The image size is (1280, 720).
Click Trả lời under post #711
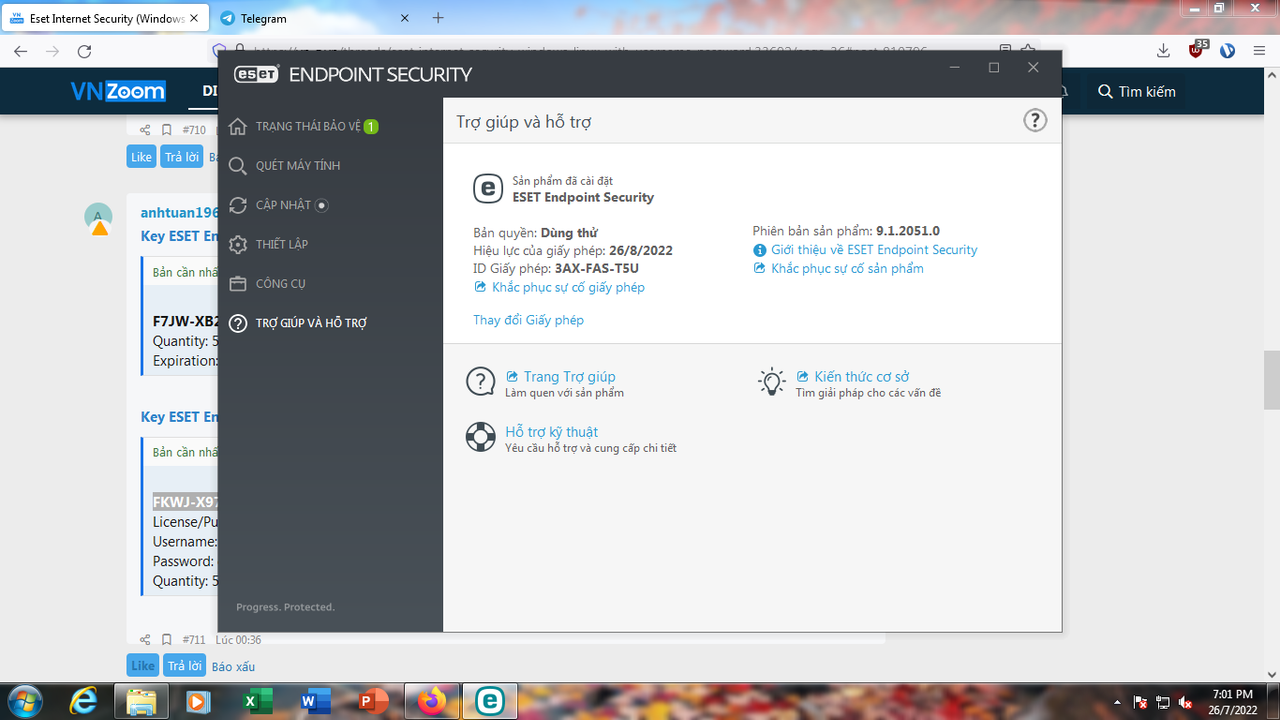[184, 666]
